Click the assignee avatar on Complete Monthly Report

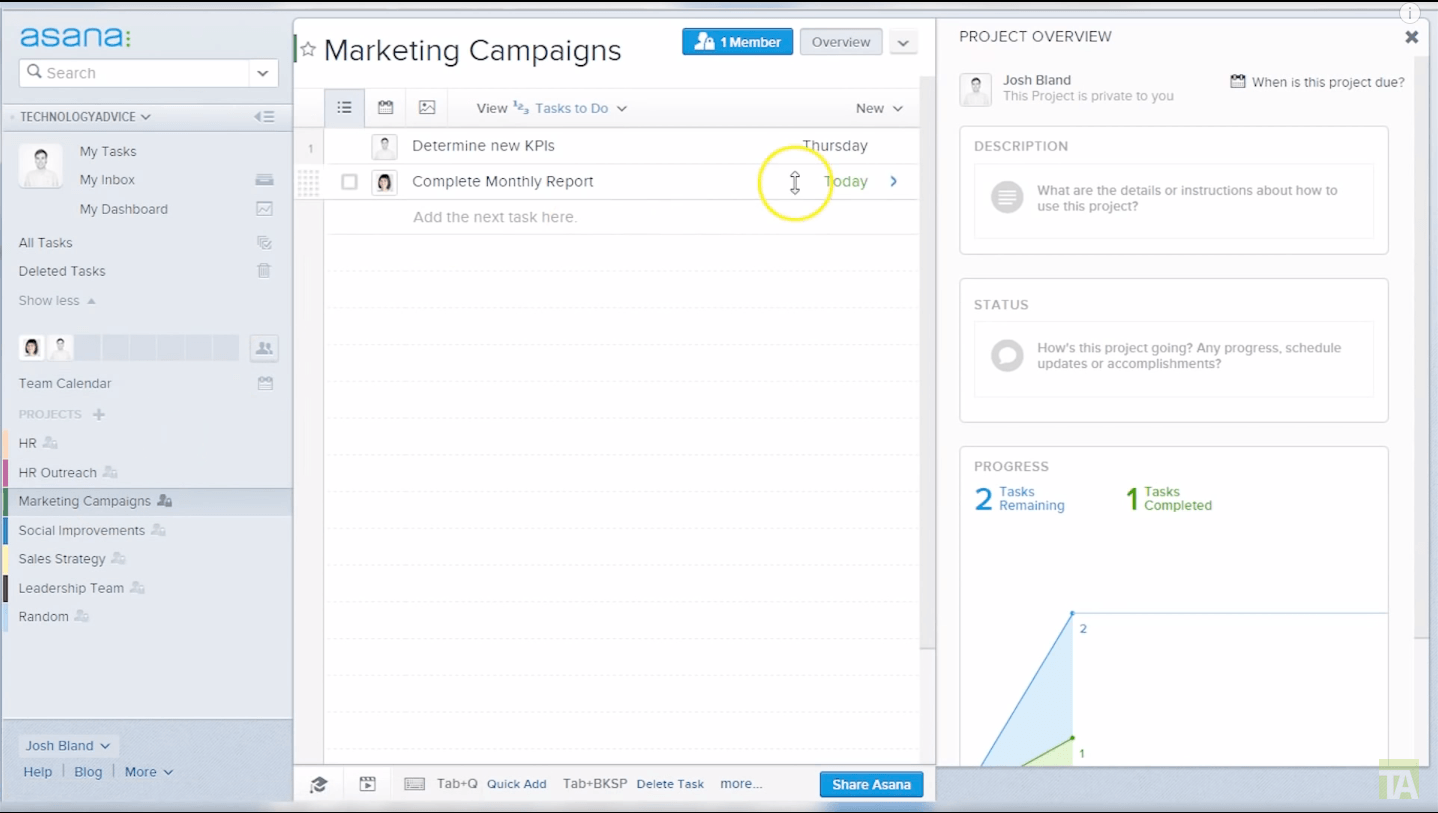point(384,182)
